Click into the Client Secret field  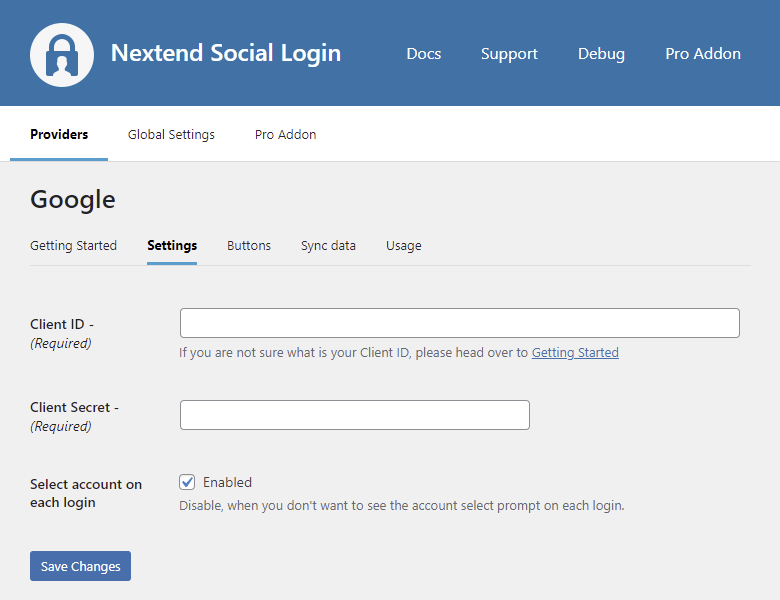(x=354, y=415)
